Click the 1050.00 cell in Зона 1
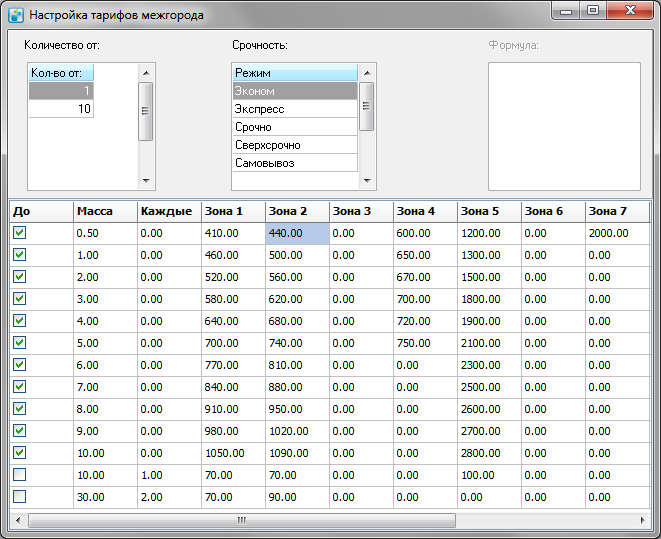 coord(233,453)
